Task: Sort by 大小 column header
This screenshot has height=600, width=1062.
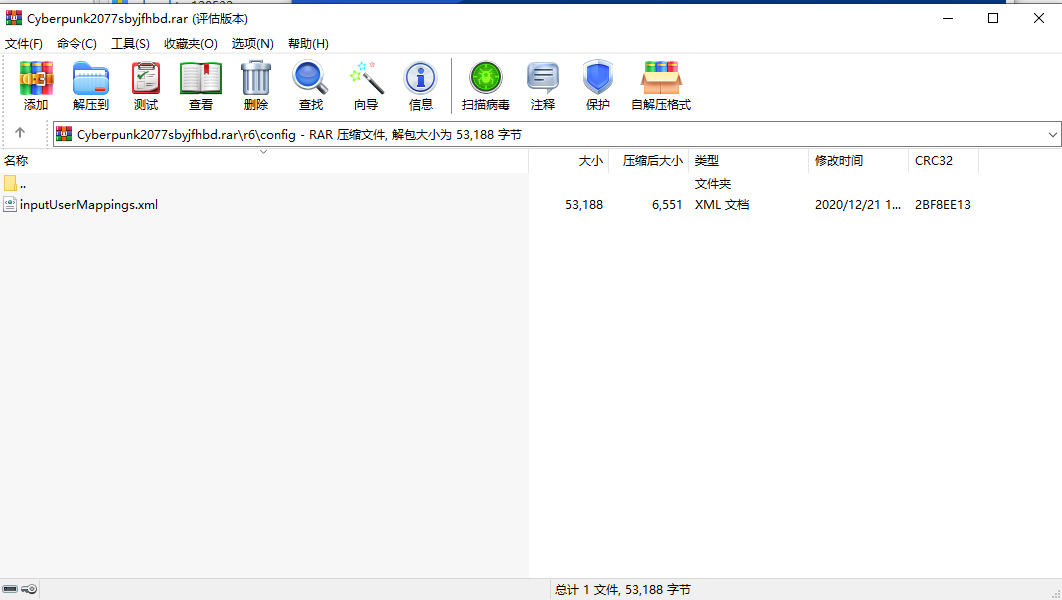Action: pyautogui.click(x=569, y=160)
